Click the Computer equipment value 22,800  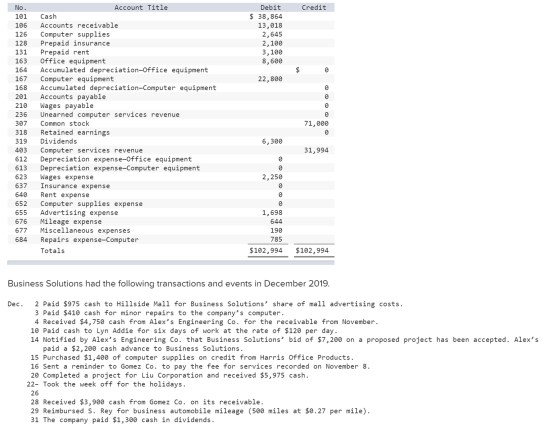coord(270,79)
